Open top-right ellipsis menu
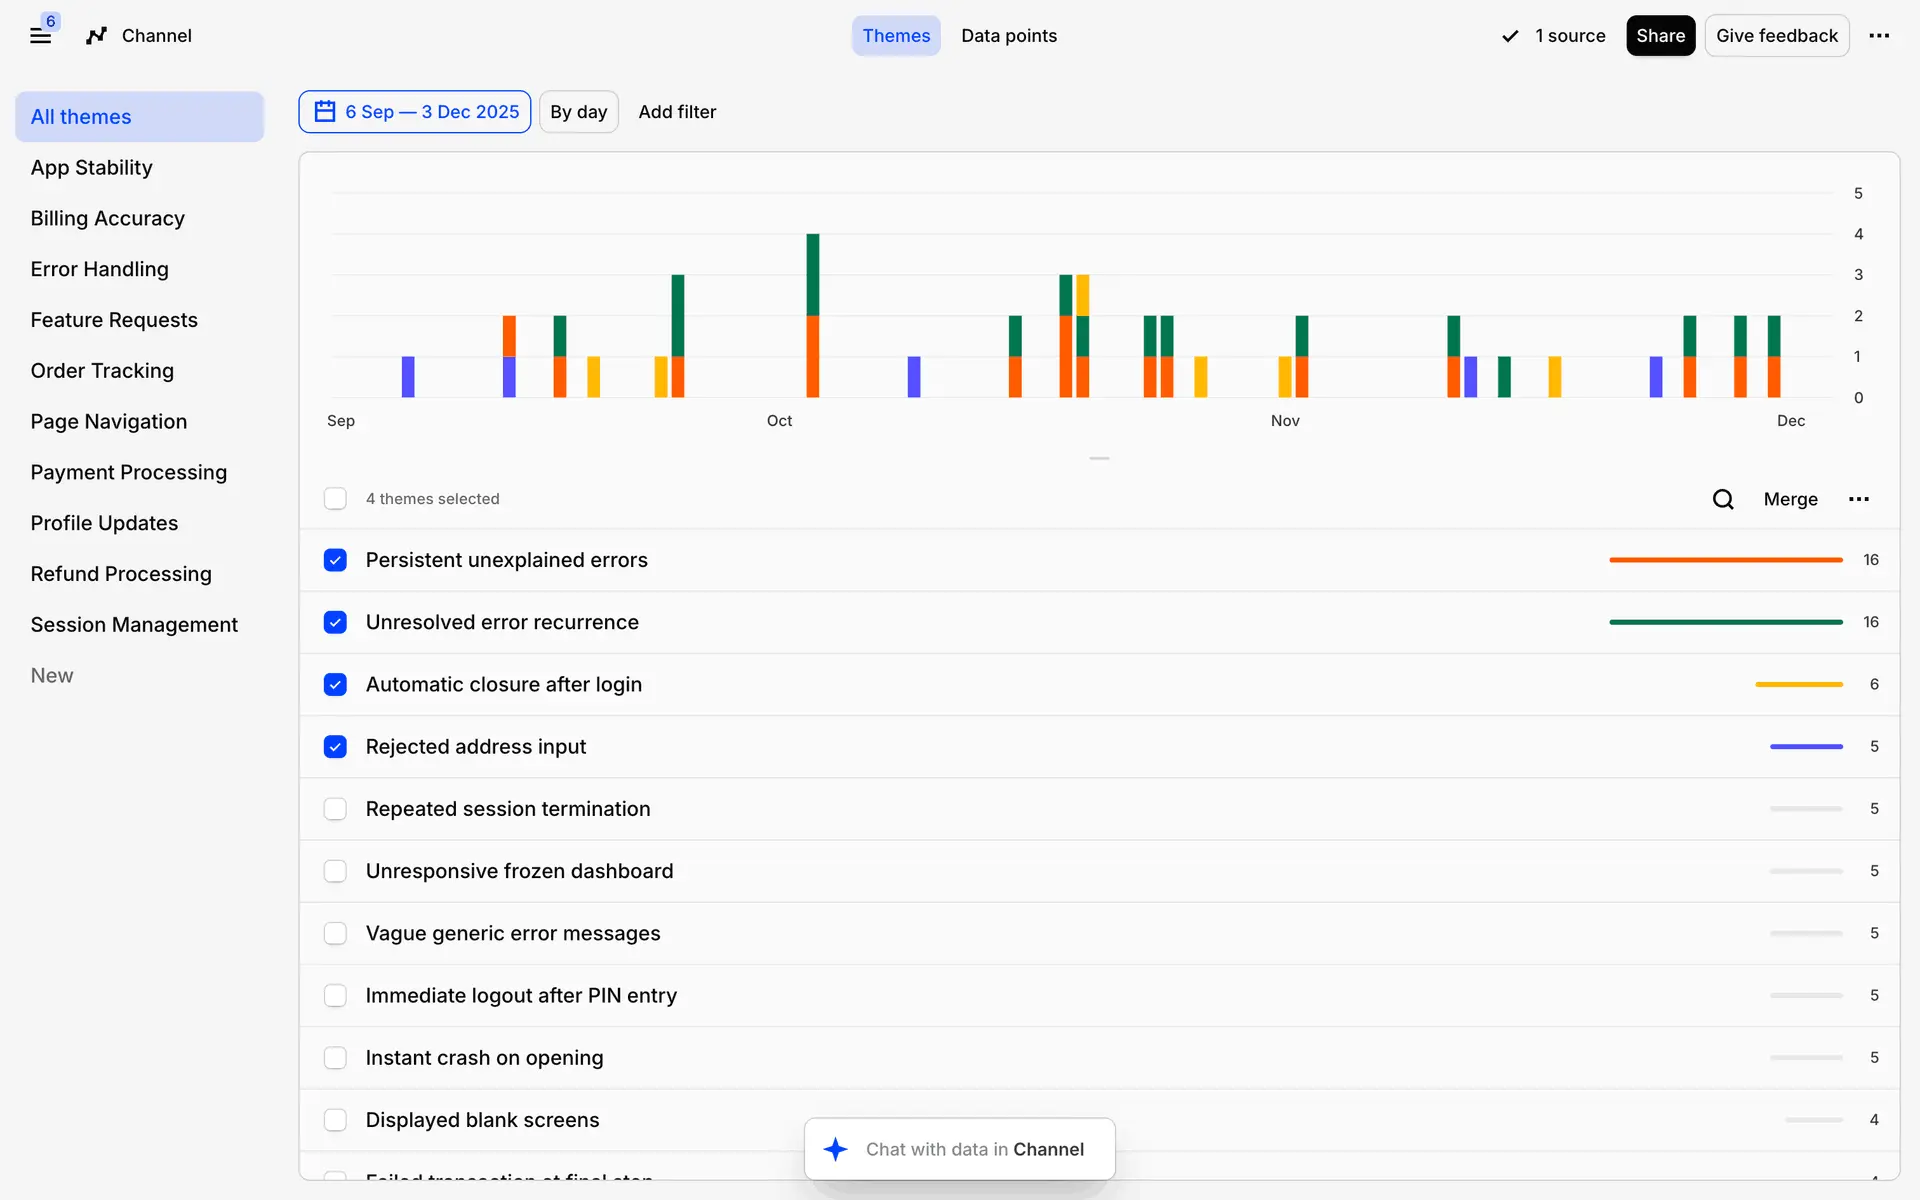1920x1200 pixels. click(x=1879, y=36)
